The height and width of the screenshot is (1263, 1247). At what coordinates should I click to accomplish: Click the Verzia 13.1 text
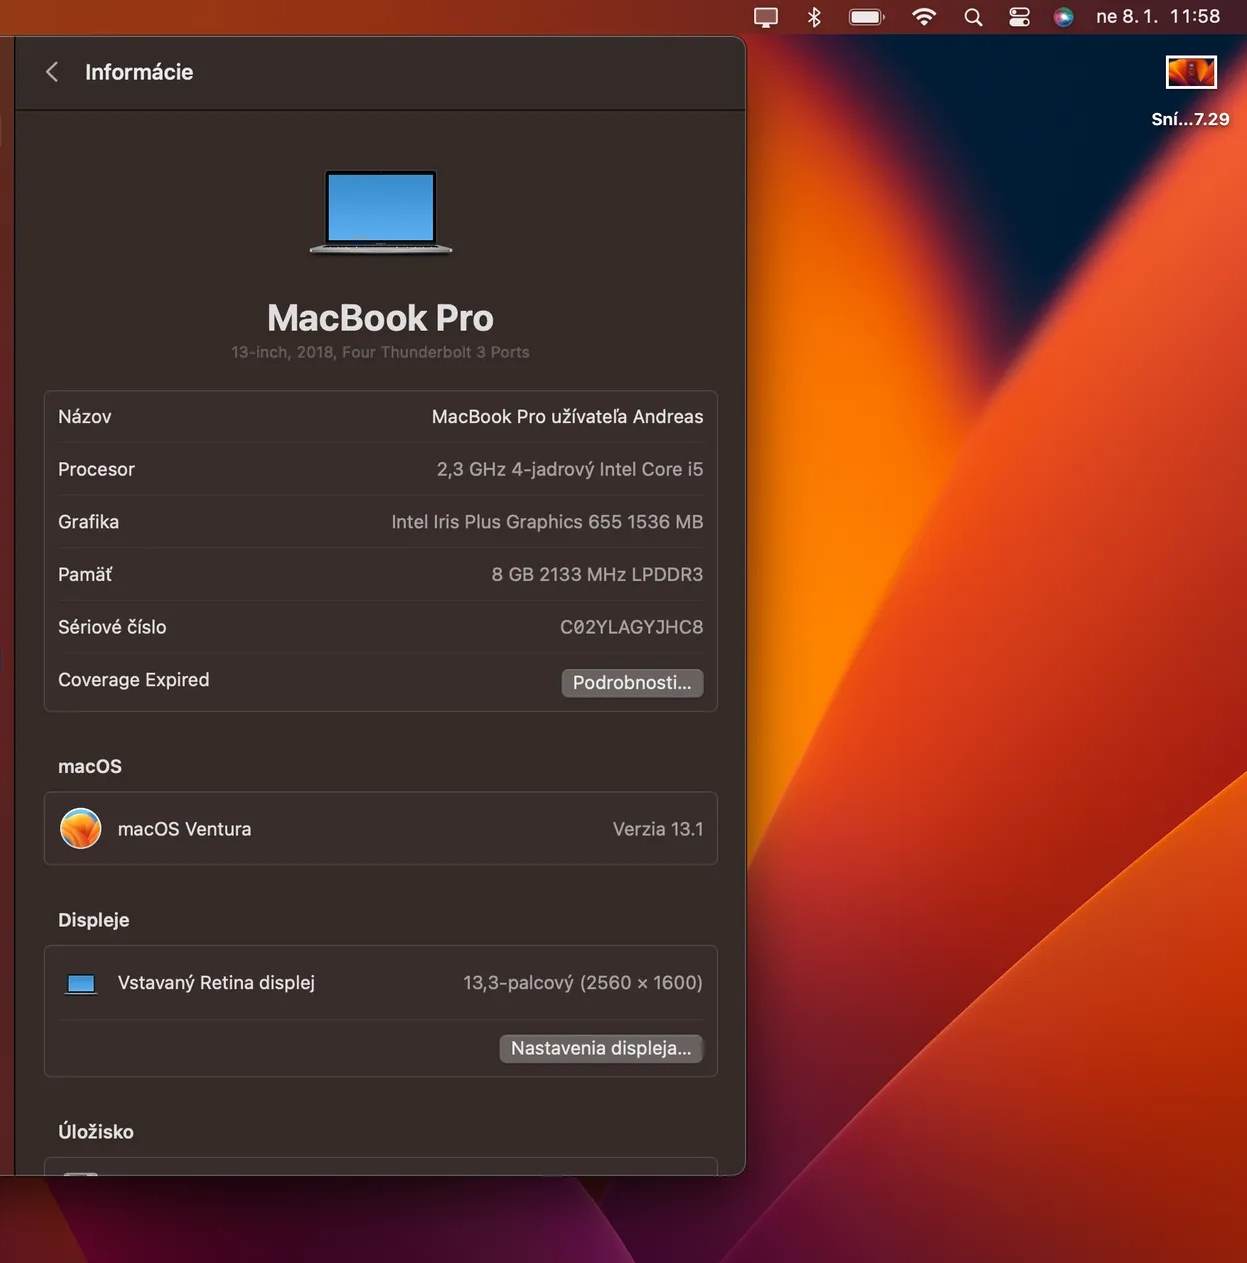(x=658, y=829)
